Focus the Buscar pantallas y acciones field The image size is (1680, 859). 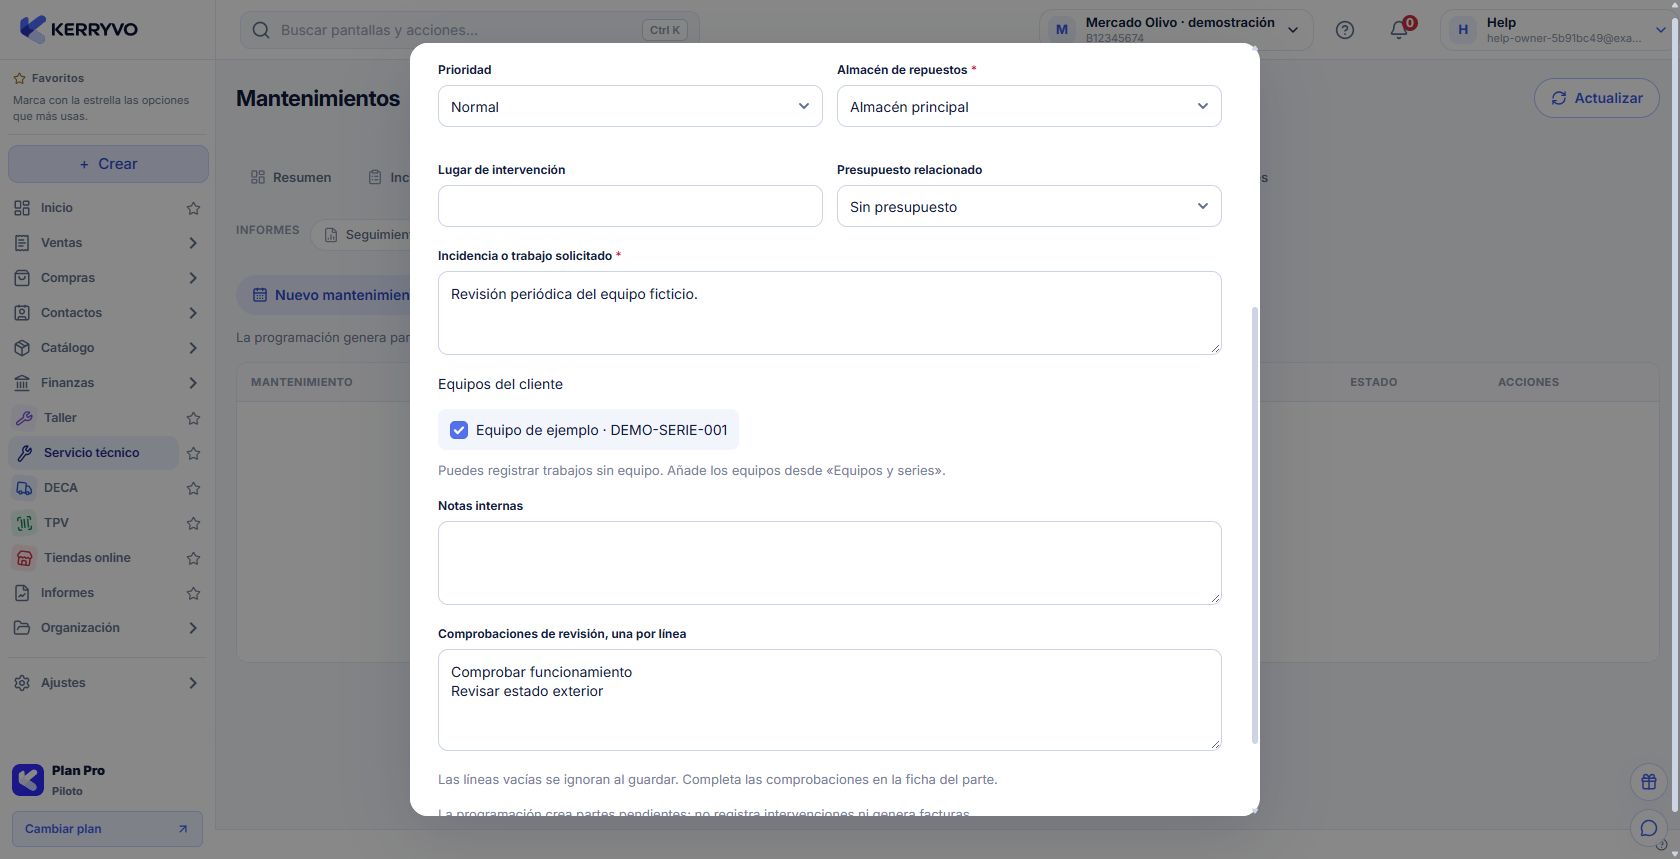coord(470,30)
